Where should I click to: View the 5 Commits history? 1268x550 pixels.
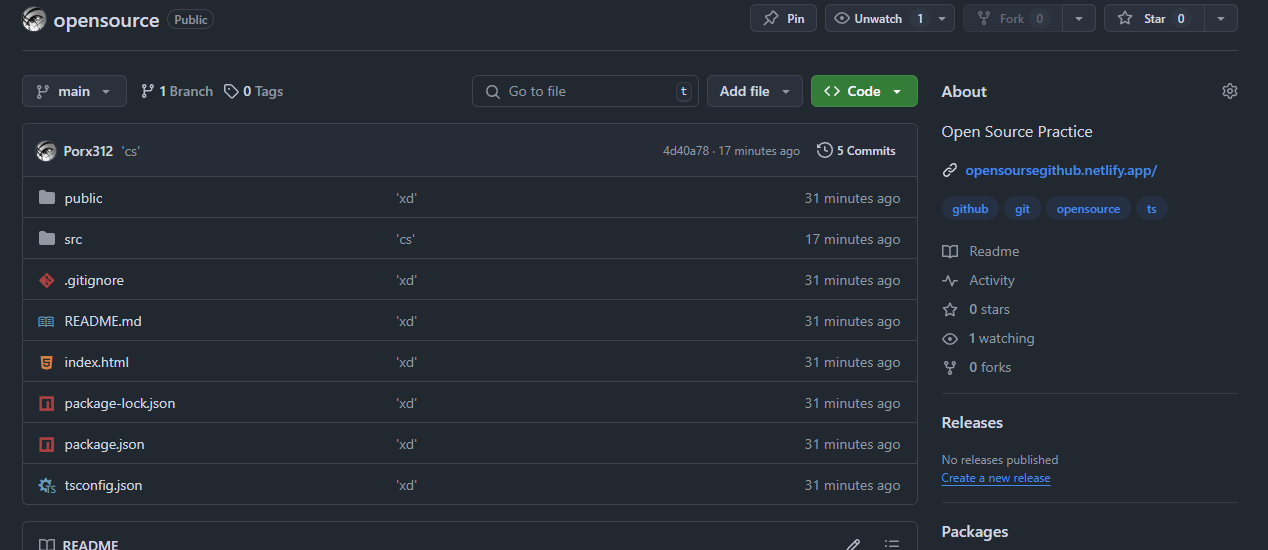pos(857,150)
